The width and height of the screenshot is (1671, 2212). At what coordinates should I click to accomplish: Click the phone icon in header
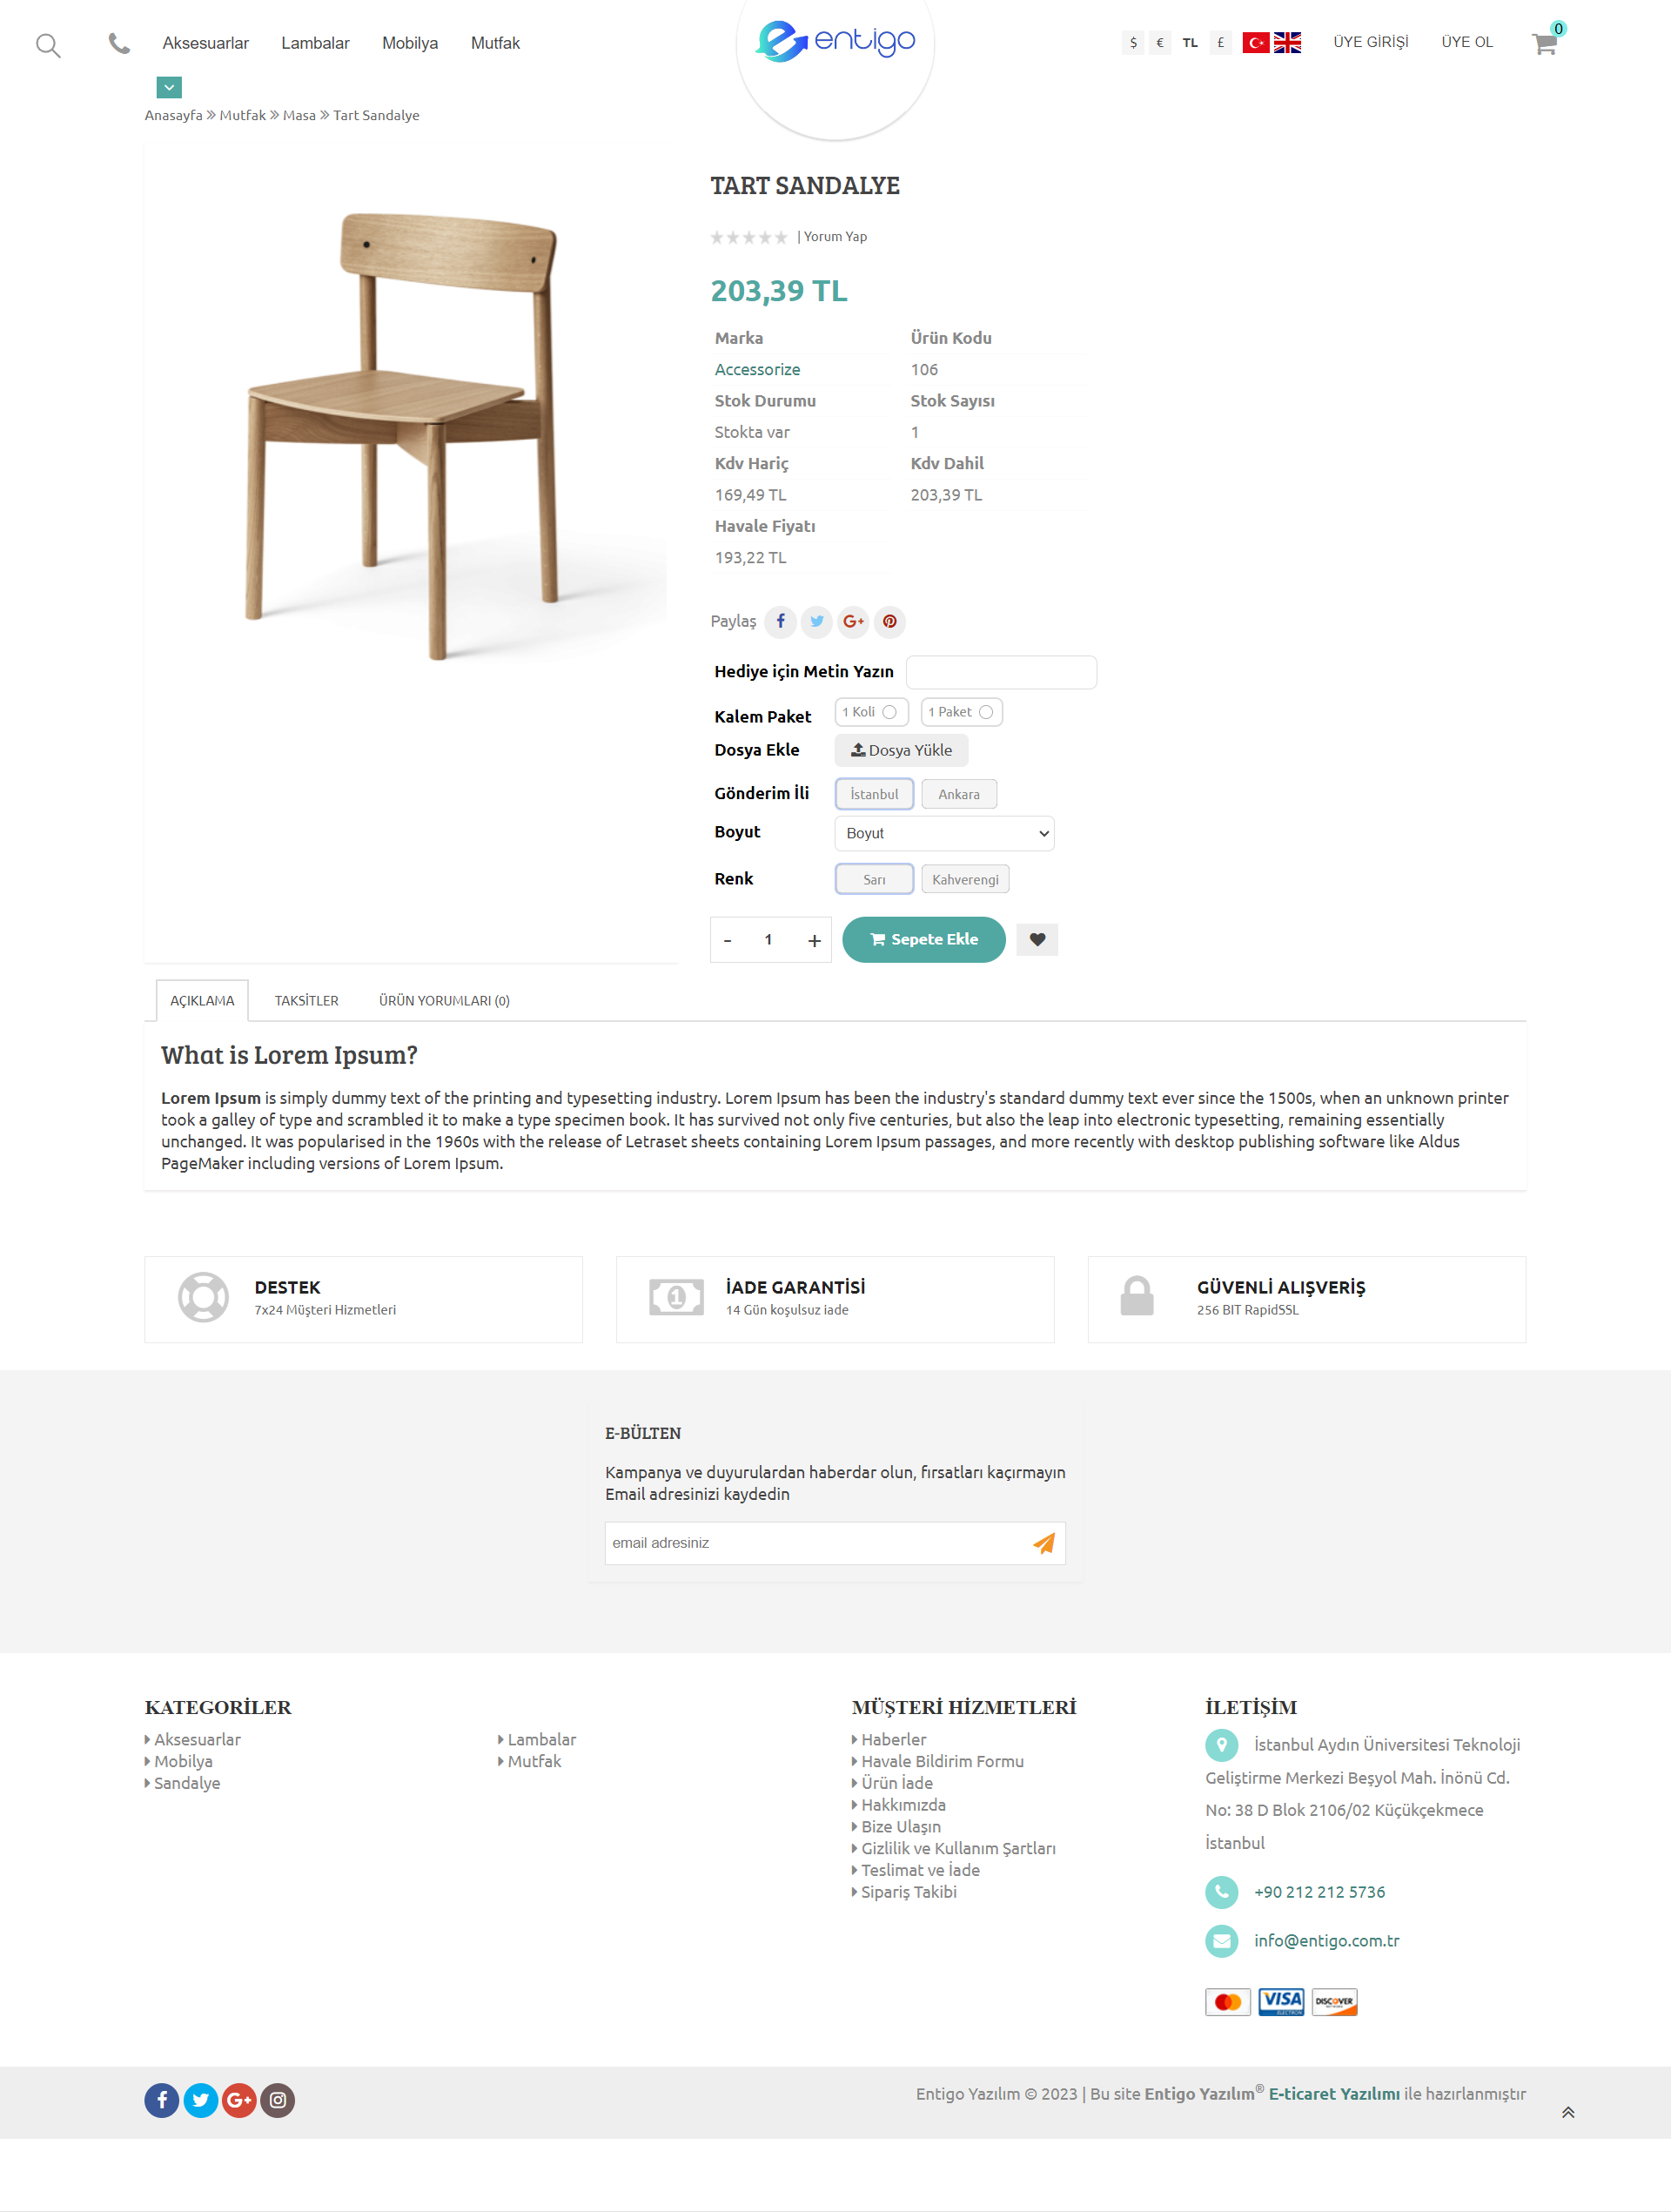tap(119, 44)
